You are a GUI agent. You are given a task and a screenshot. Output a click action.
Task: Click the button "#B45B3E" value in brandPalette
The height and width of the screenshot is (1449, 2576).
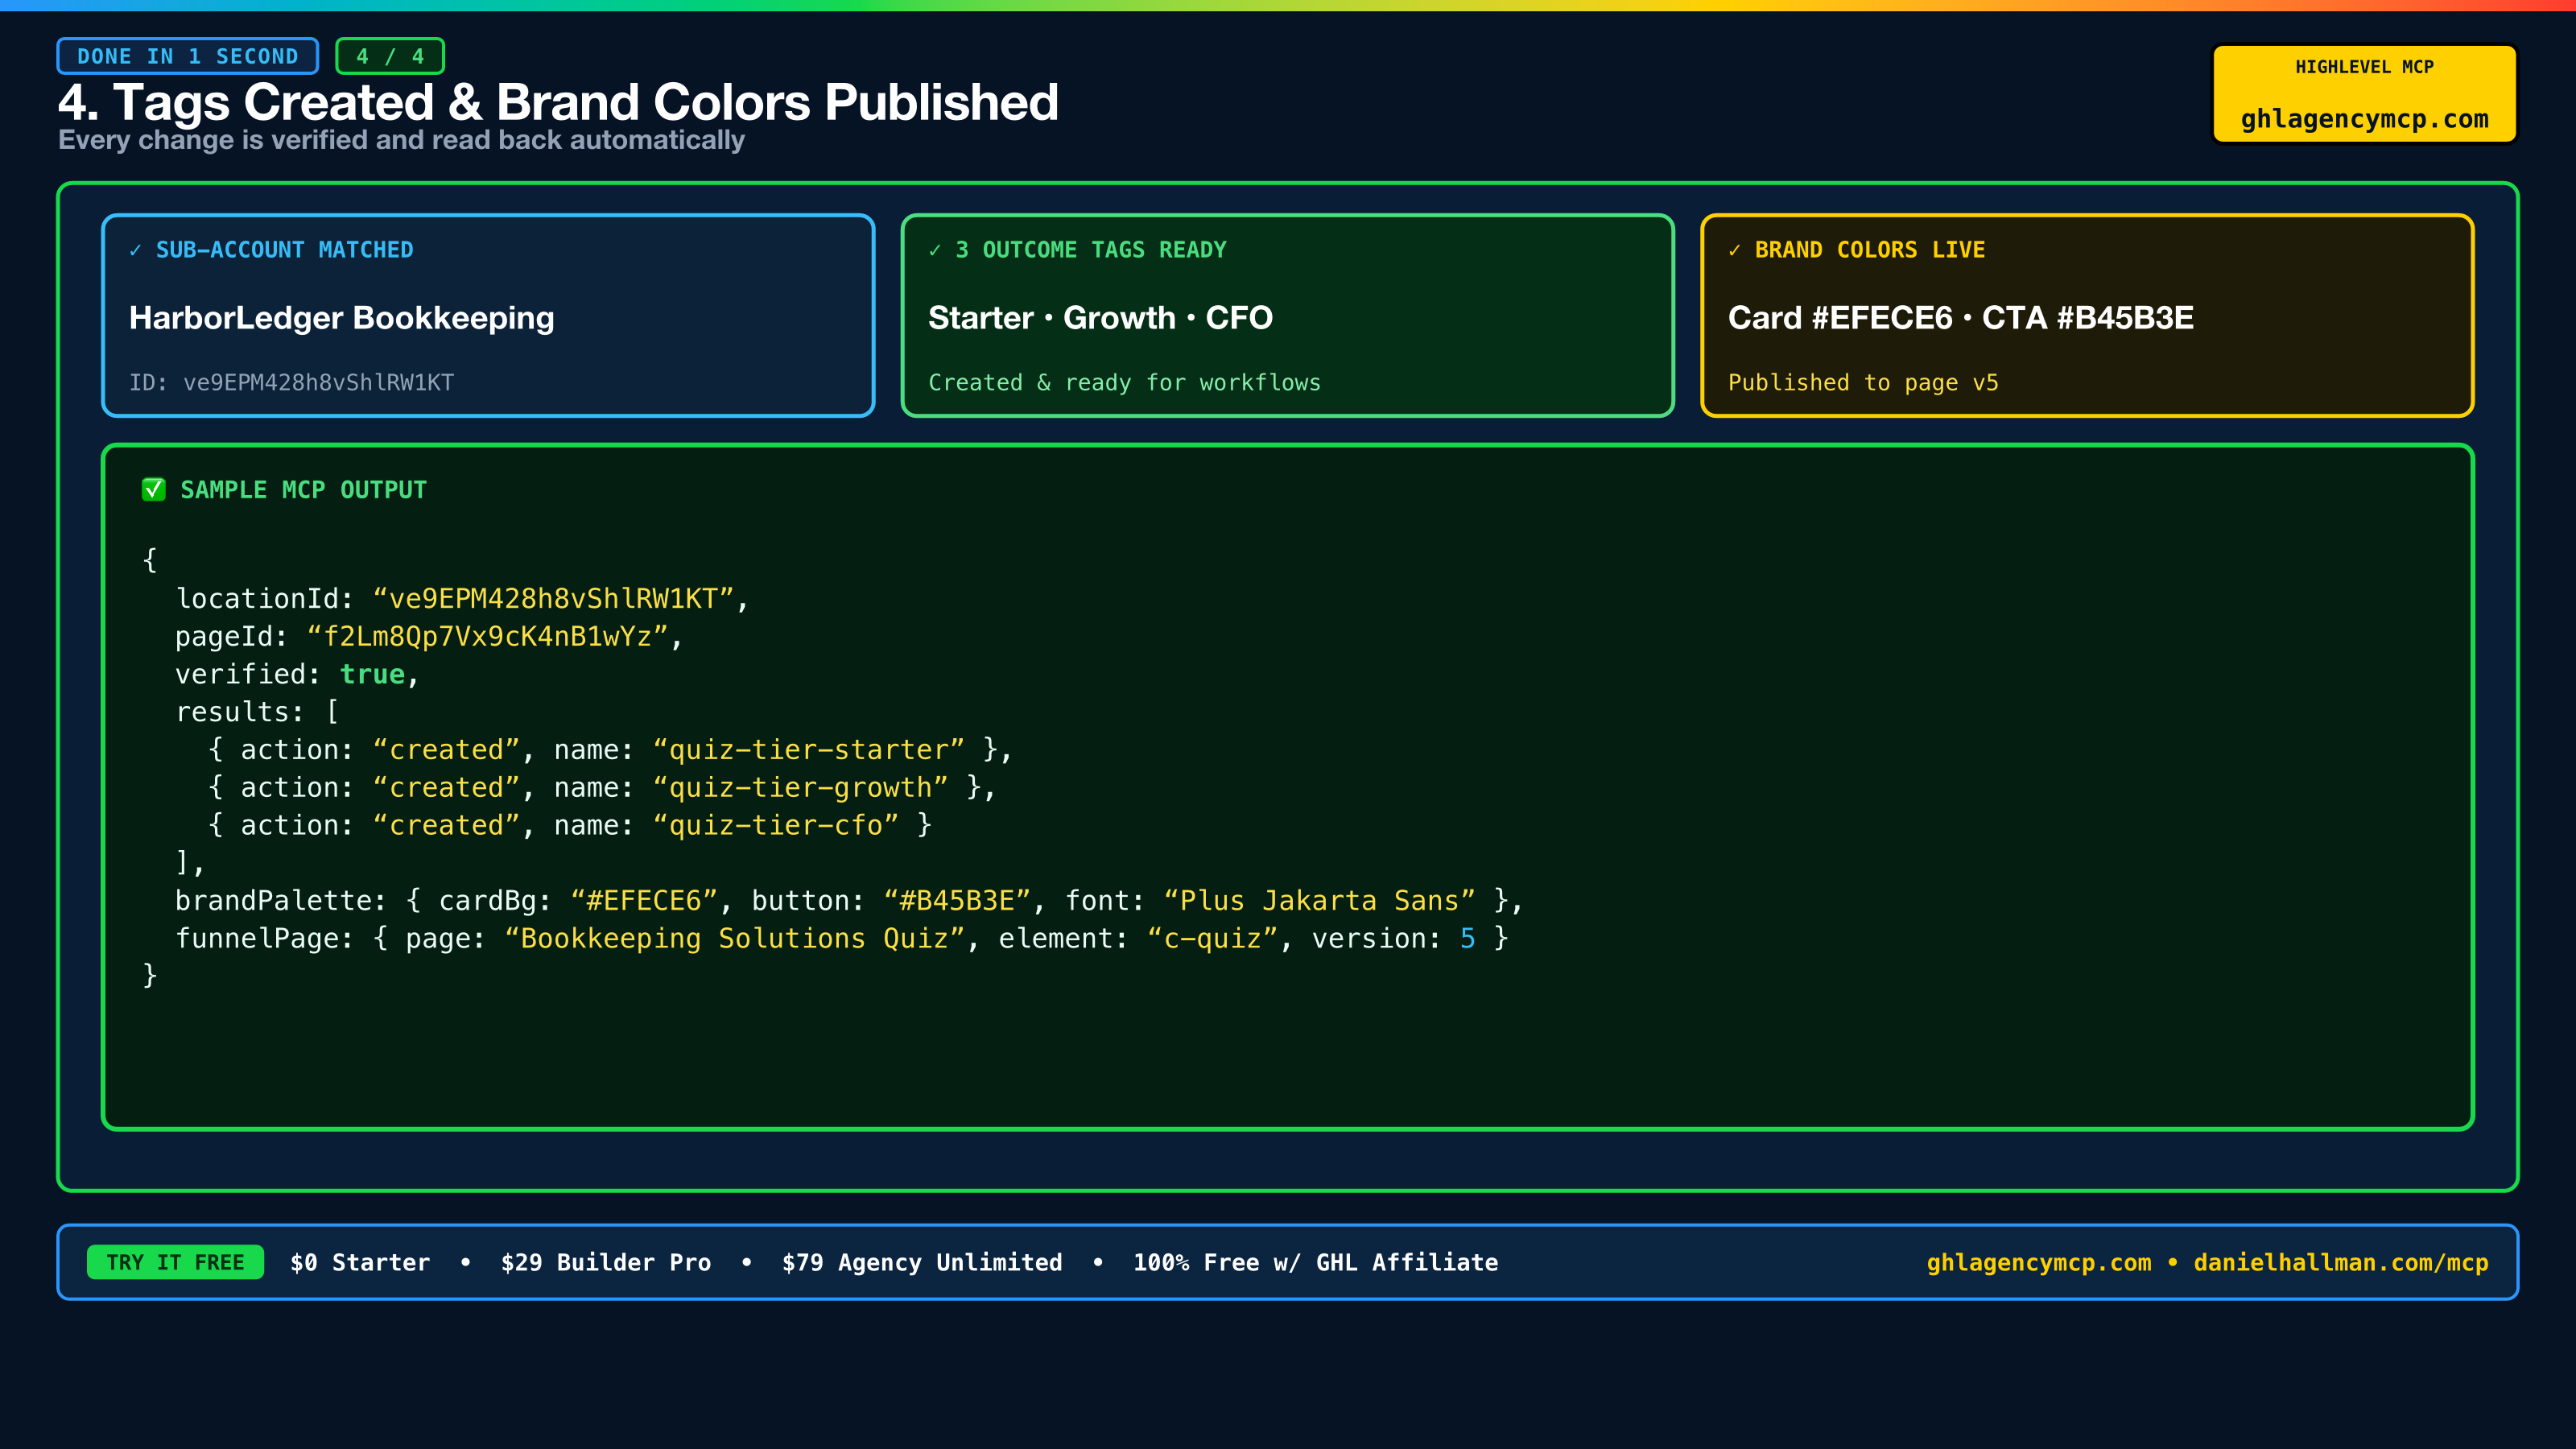click(x=957, y=900)
